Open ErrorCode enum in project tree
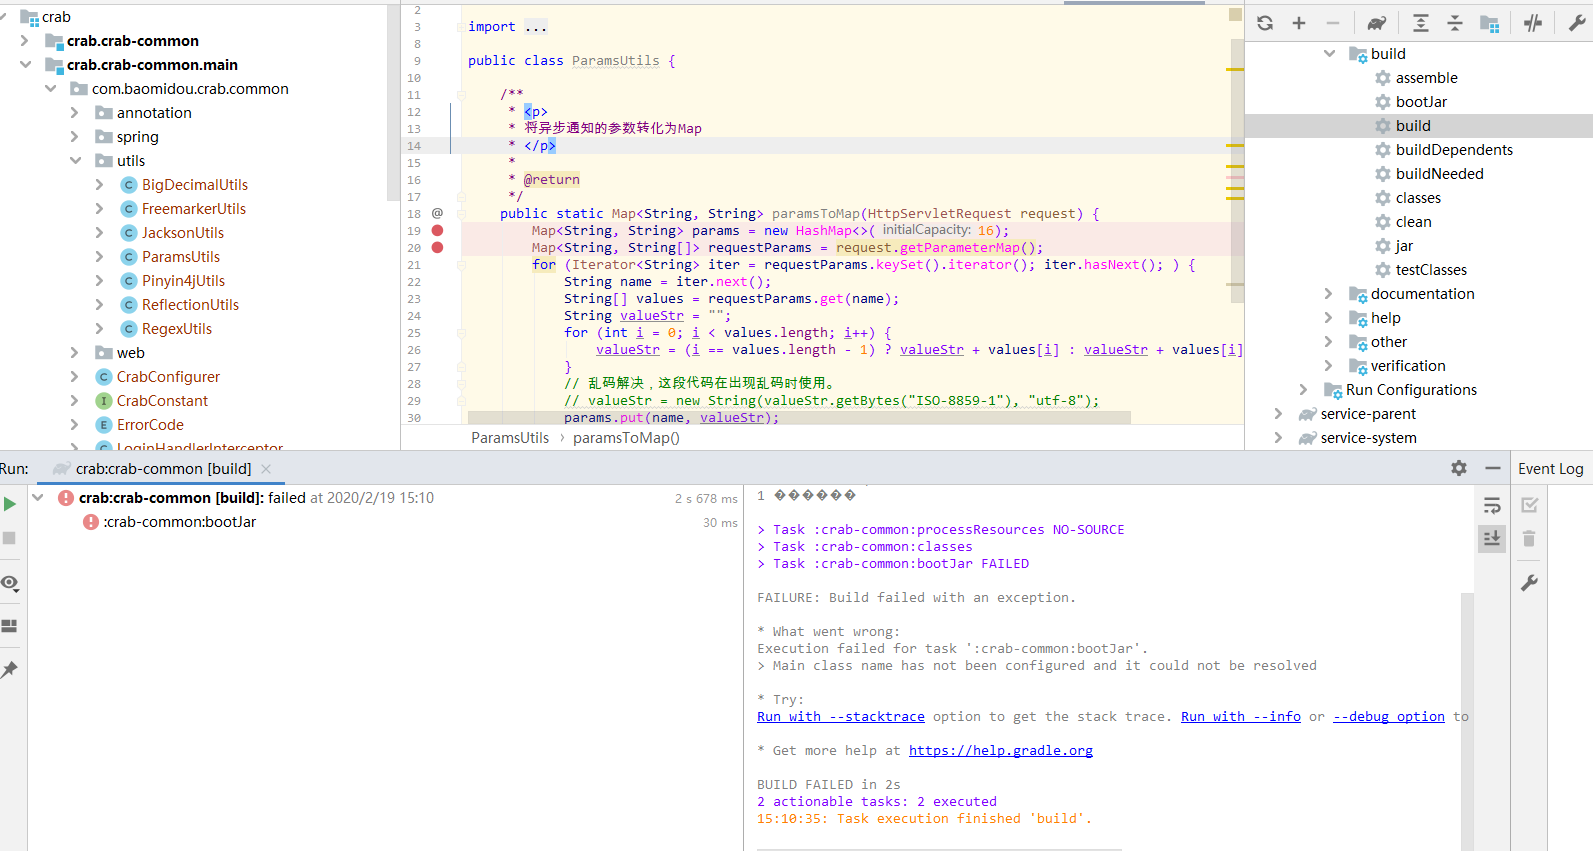Screen dimensions: 1593x851 point(150,425)
